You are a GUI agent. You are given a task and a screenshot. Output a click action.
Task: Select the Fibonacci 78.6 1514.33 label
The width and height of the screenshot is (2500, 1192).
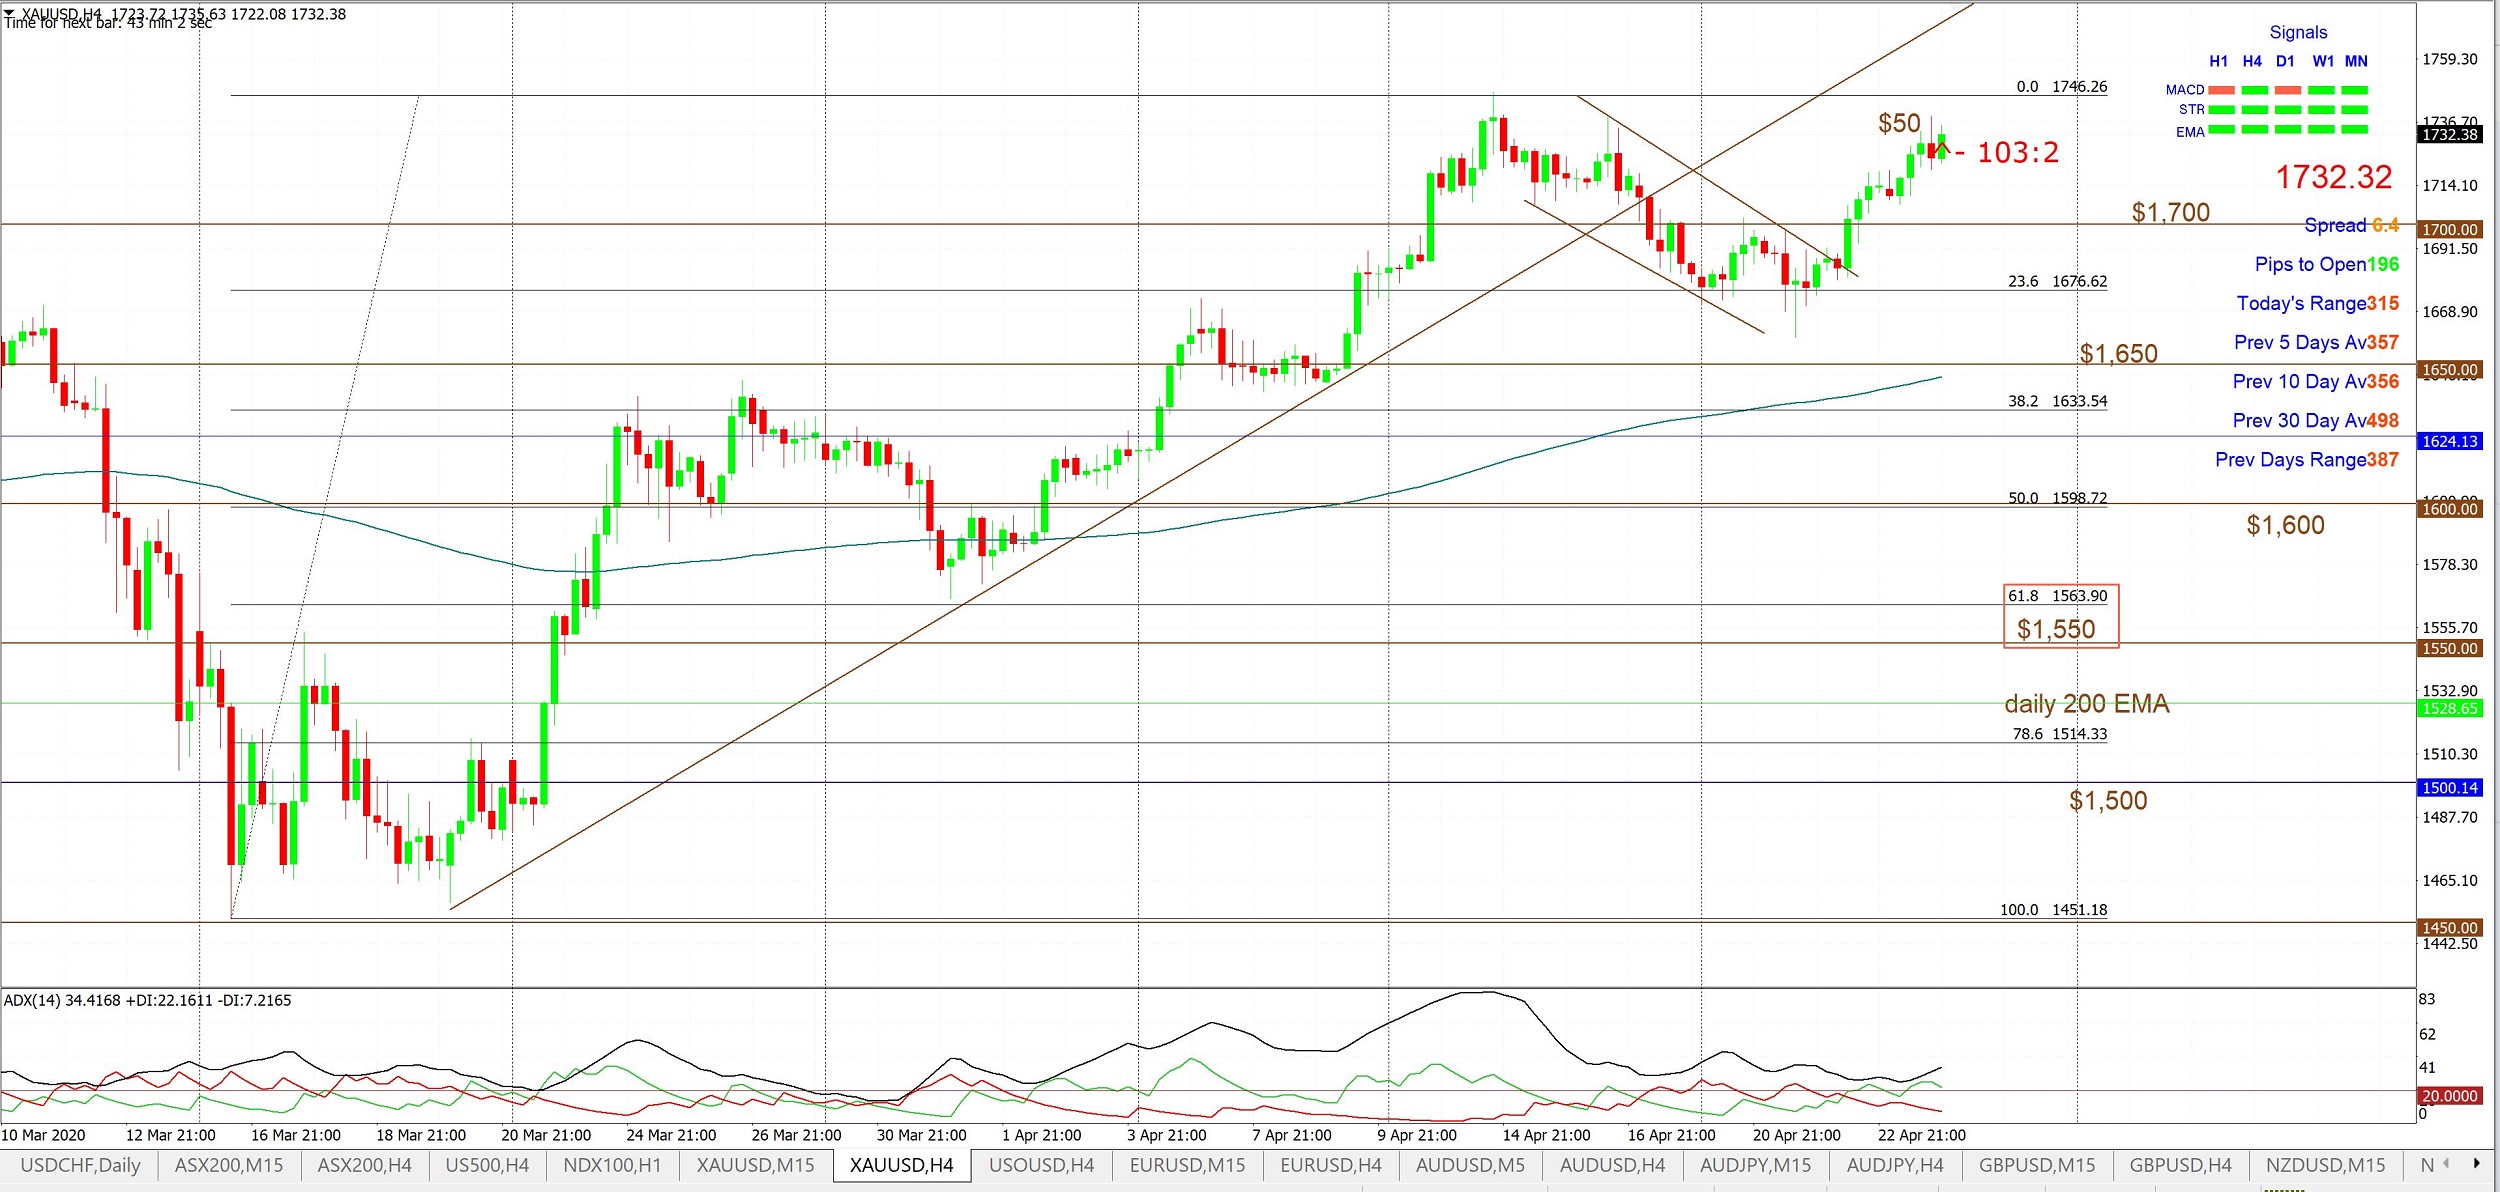click(2059, 734)
